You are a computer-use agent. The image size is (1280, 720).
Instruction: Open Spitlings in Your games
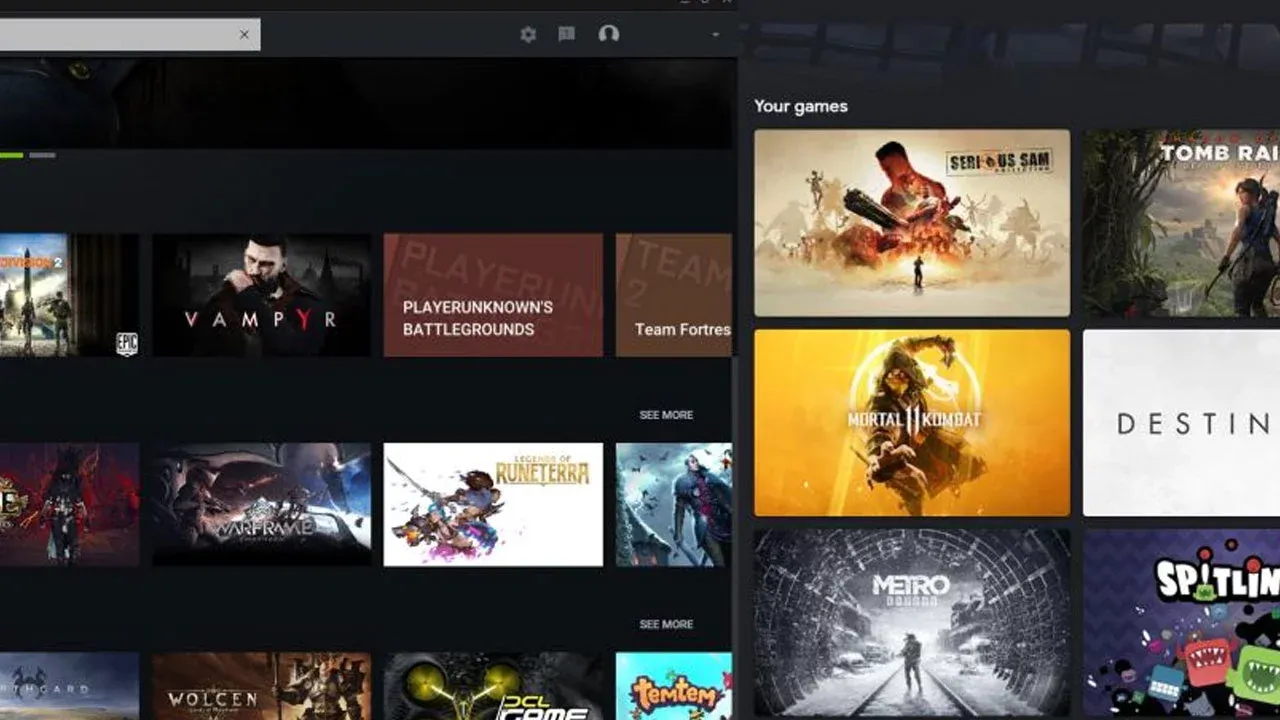pos(1181,624)
